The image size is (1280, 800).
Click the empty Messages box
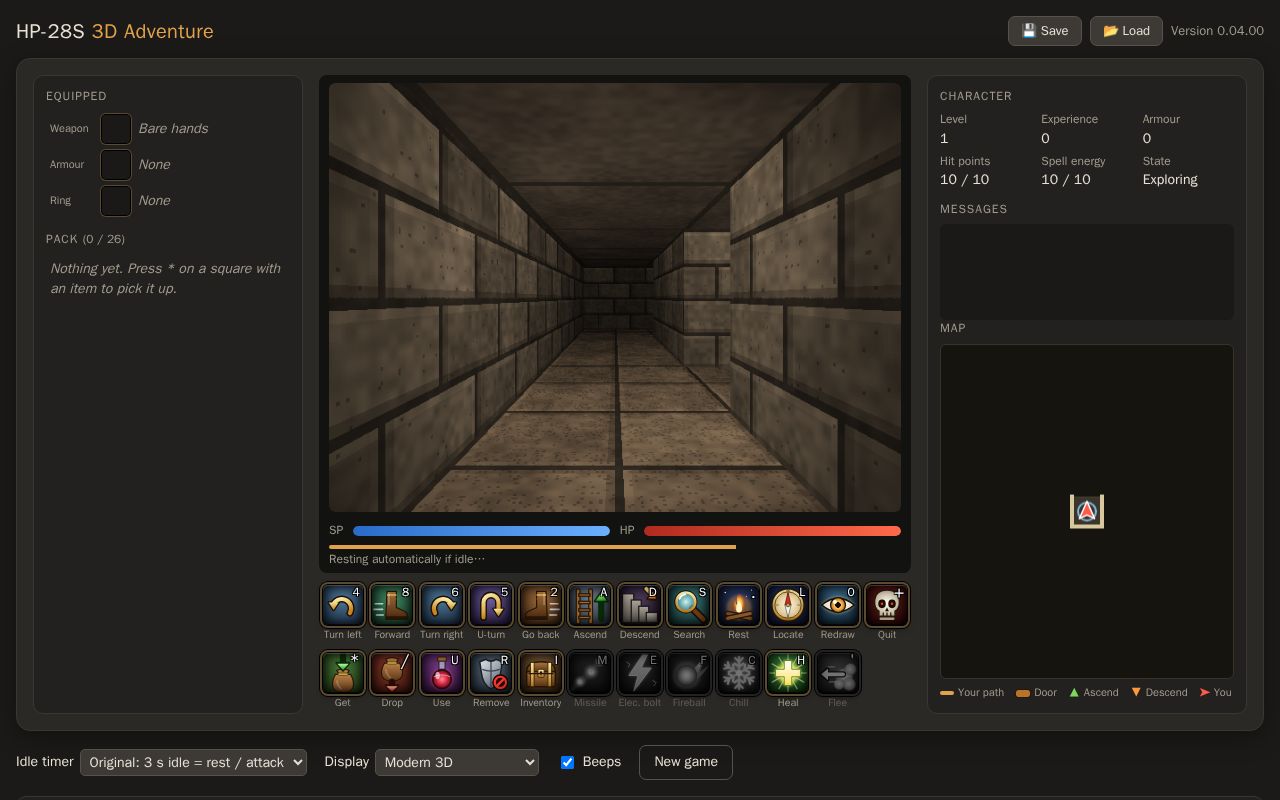pyautogui.click(x=1087, y=272)
